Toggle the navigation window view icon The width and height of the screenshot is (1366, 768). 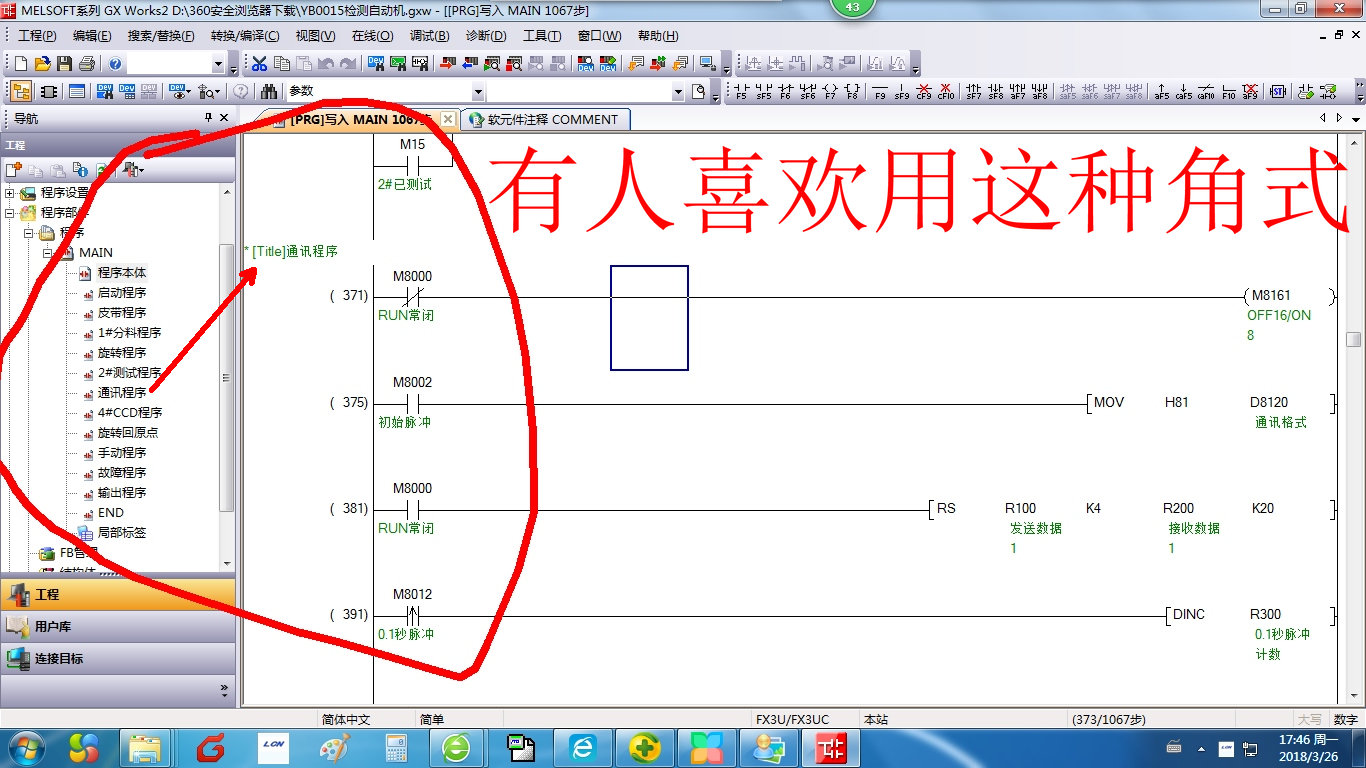coord(20,92)
